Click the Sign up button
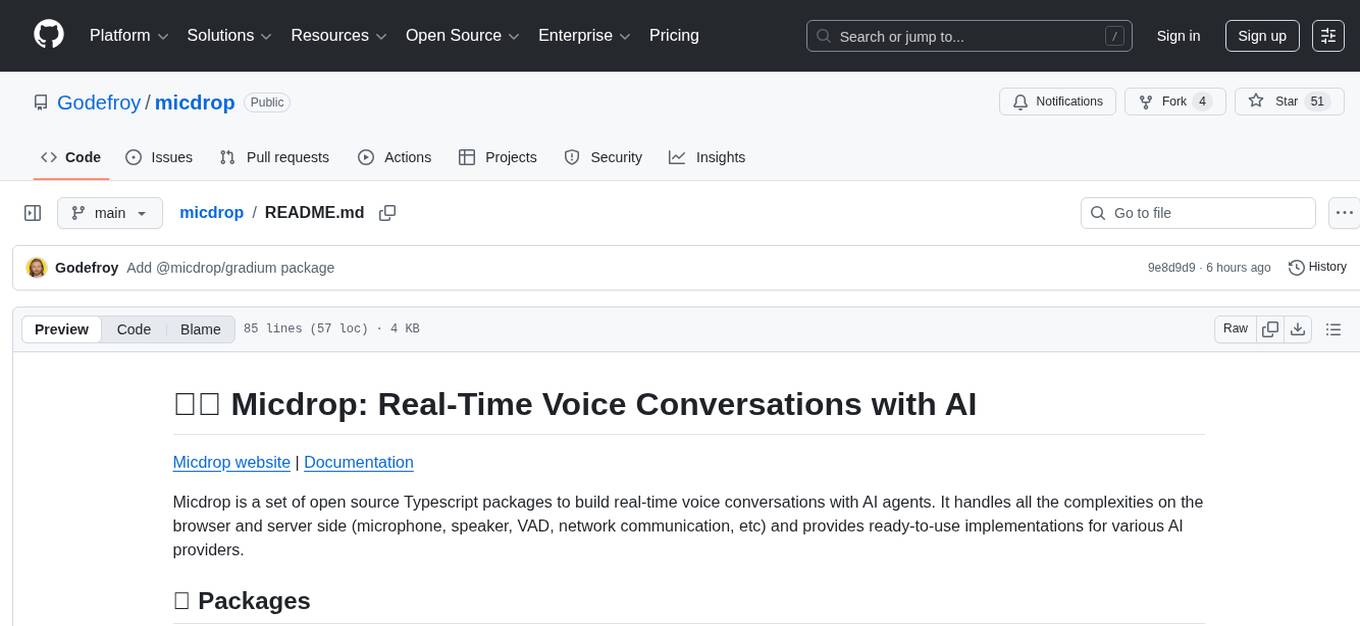Viewport: 1360px width, 626px height. point(1262,36)
